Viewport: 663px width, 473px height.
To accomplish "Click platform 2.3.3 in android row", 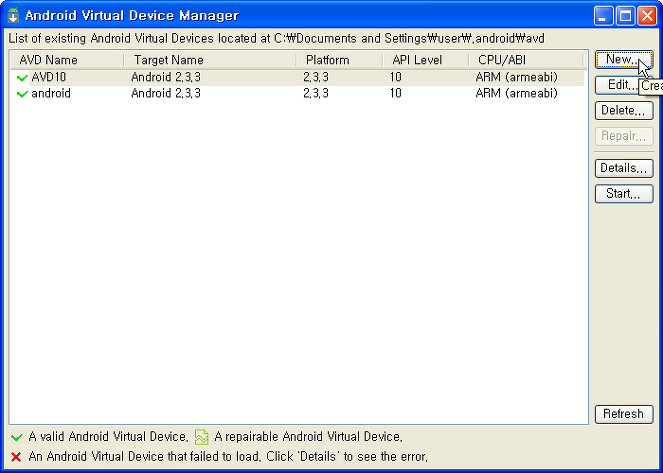I will [x=316, y=93].
